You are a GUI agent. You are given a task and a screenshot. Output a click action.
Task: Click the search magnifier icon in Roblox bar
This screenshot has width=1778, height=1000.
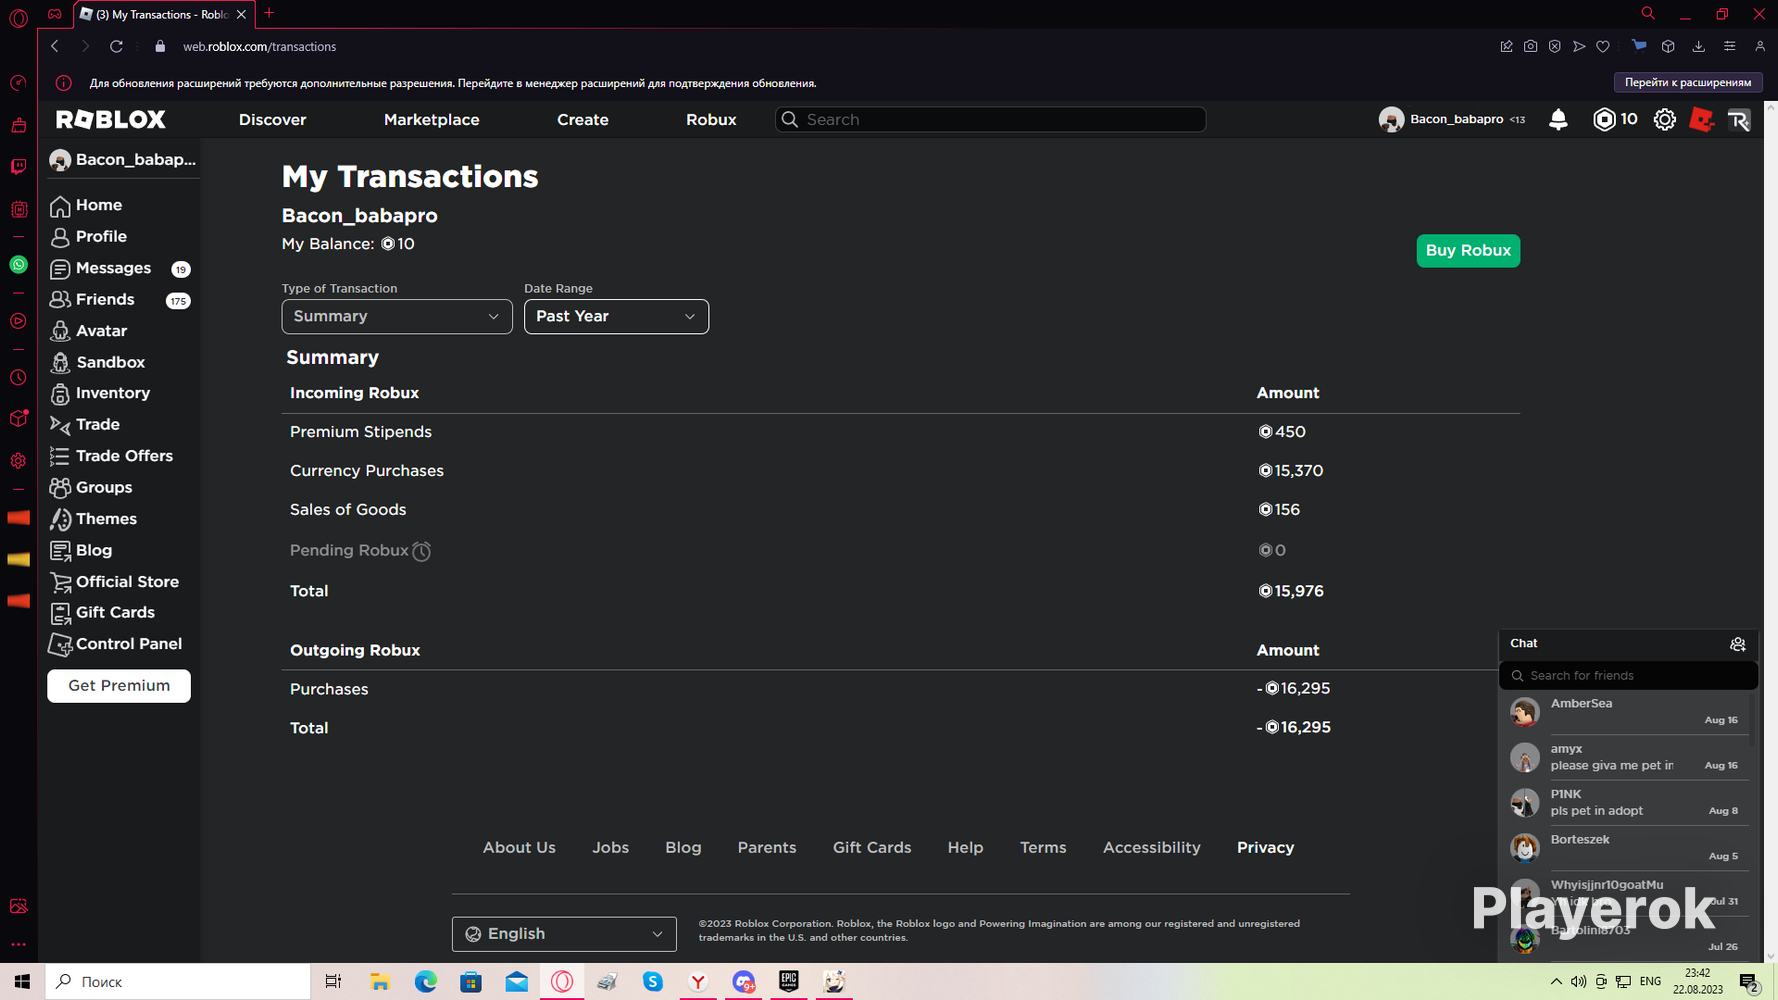click(x=790, y=120)
